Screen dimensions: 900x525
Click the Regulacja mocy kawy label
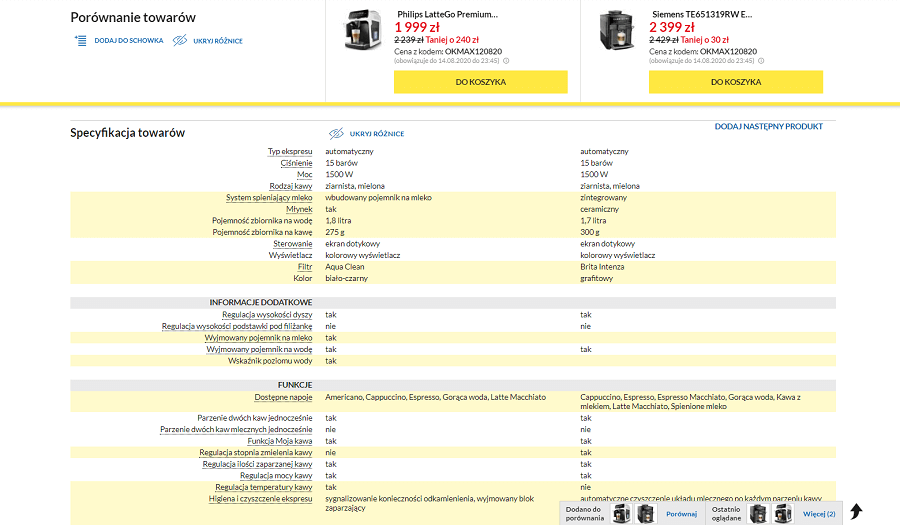click(x=276, y=476)
